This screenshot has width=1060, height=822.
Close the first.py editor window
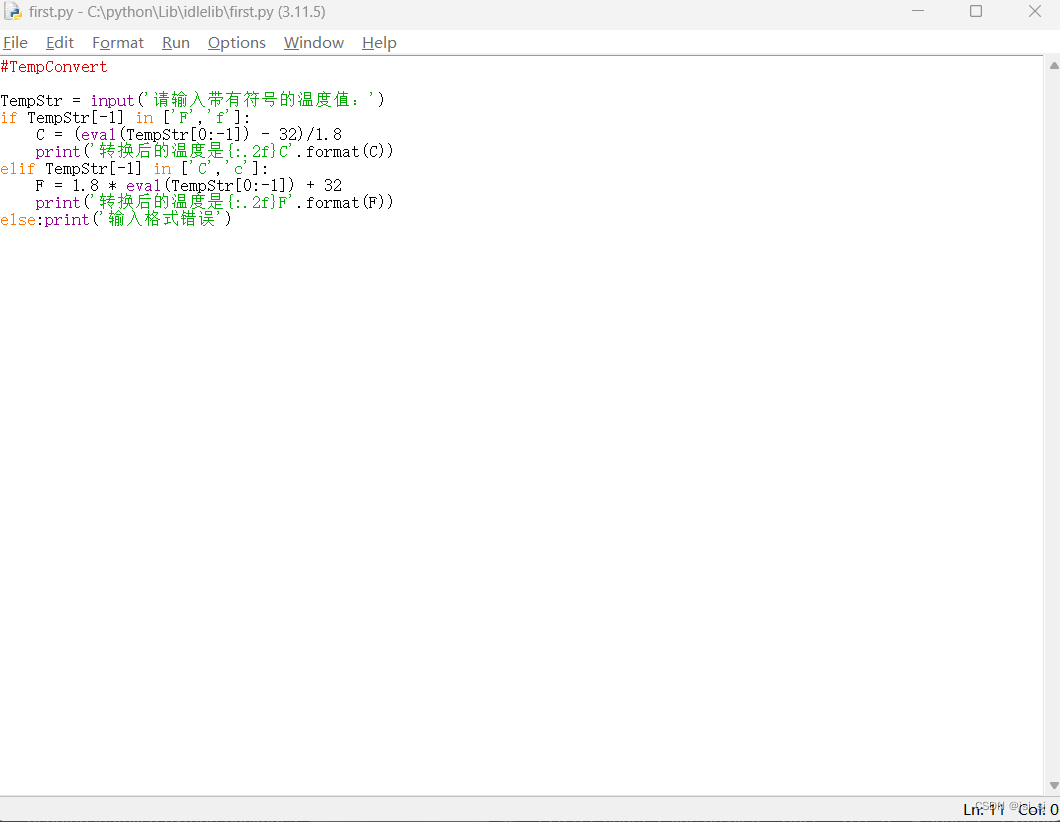1034,11
